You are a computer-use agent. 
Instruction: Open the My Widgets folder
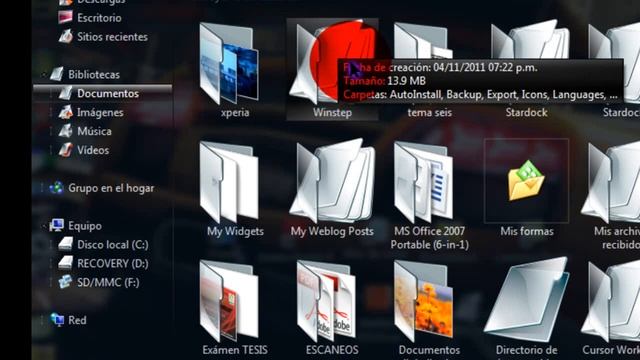229,182
